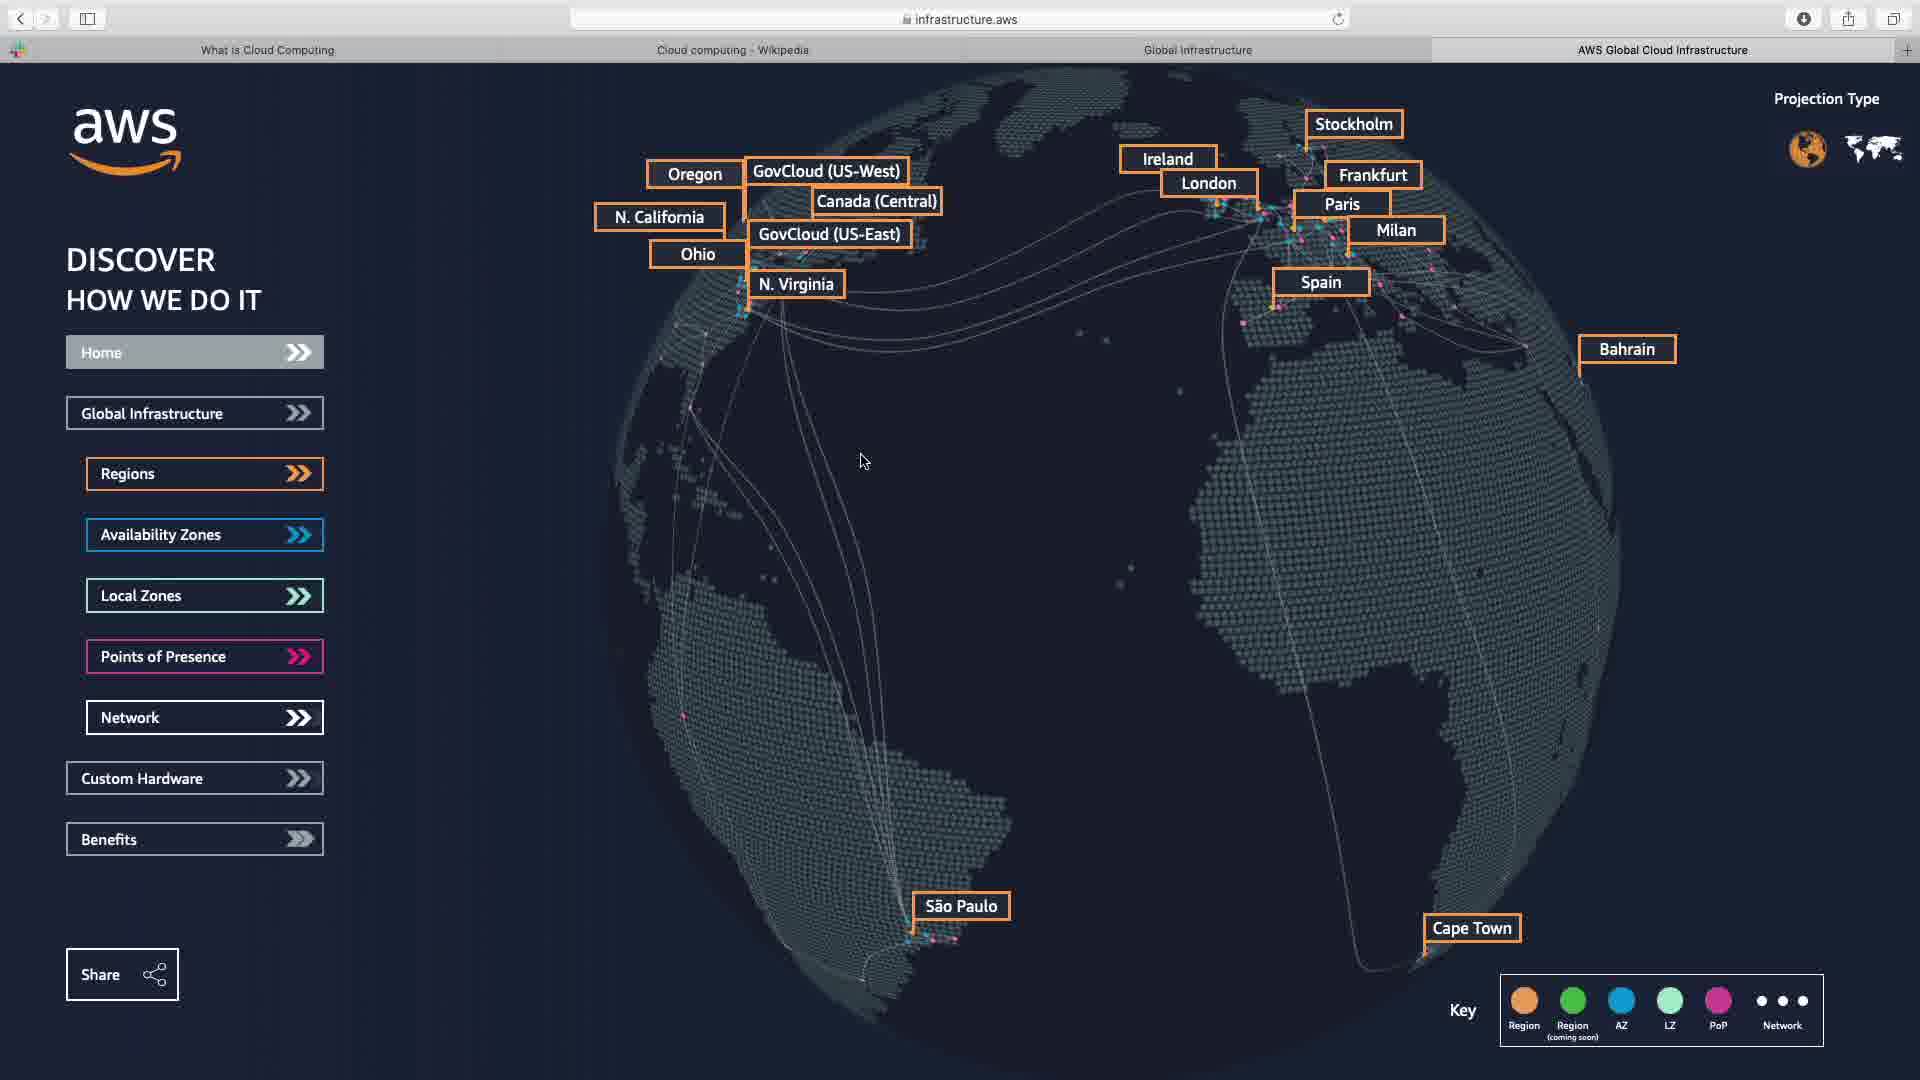
Task: Open Points of Presence menu item
Action: point(204,657)
